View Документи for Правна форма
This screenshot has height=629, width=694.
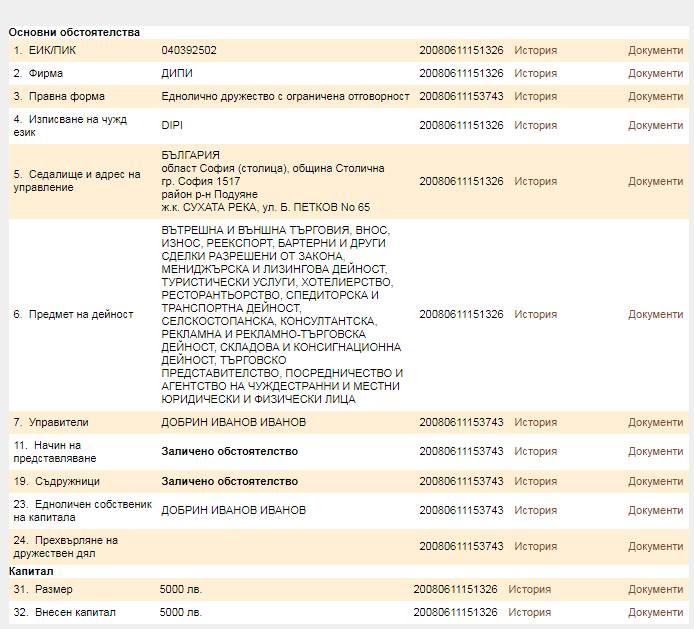click(655, 96)
